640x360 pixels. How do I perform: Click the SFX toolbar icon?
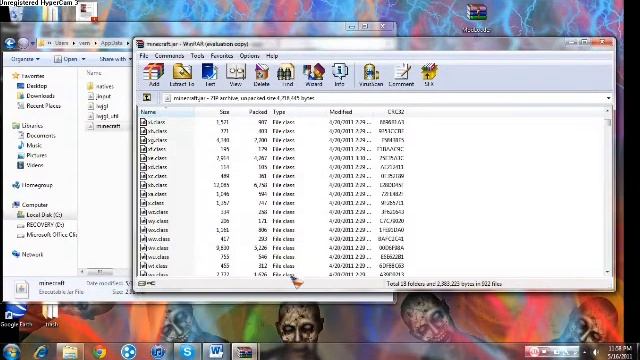(x=429, y=75)
